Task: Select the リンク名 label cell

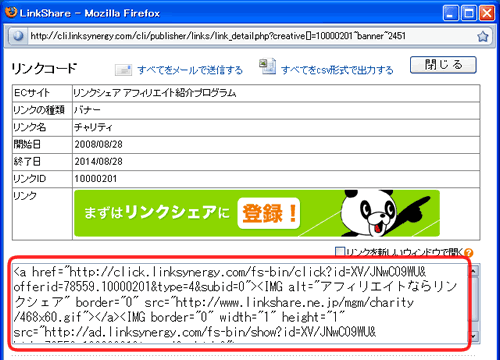Action: point(42,127)
